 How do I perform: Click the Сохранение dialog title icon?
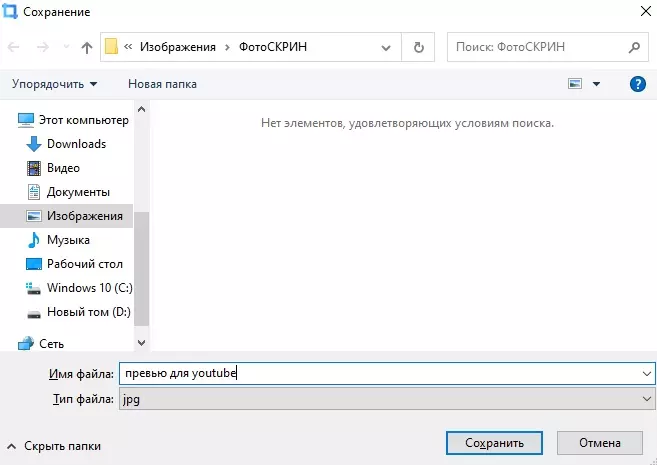coord(10,11)
